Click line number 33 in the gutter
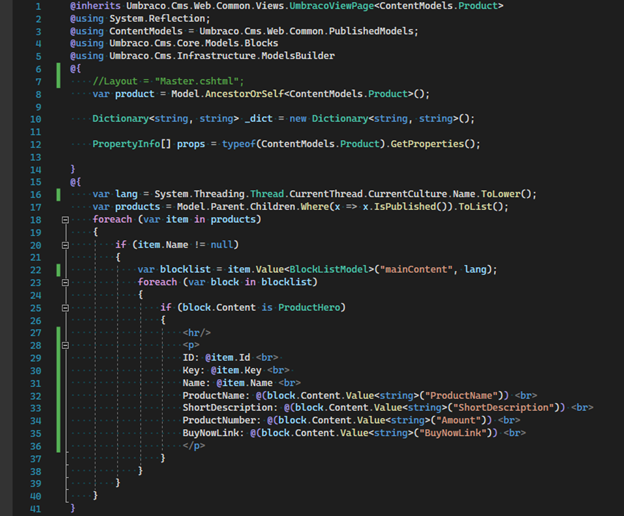624x516 pixels. (36, 409)
